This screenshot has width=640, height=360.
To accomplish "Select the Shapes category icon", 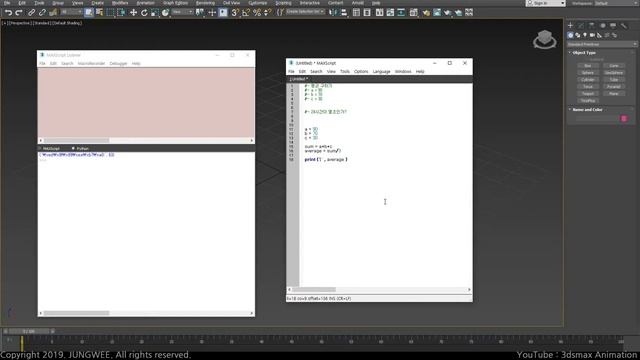I will pos(578,35).
